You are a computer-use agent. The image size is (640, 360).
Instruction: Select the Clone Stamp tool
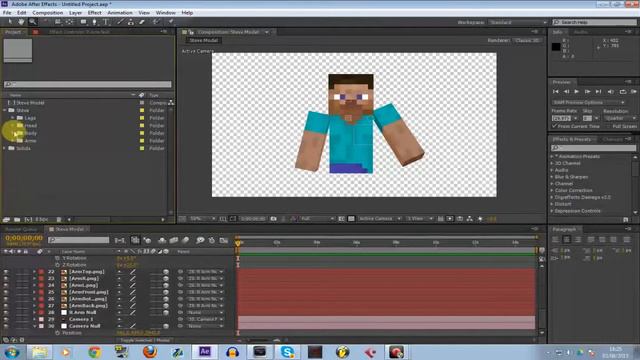tap(131, 22)
